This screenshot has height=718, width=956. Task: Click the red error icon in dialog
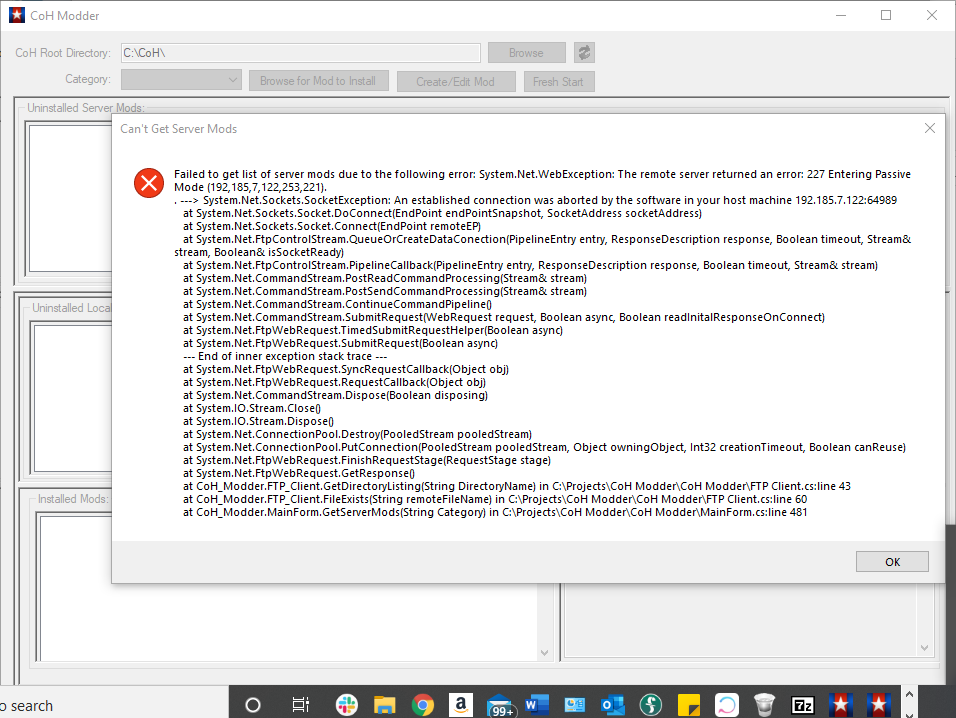coord(149,183)
